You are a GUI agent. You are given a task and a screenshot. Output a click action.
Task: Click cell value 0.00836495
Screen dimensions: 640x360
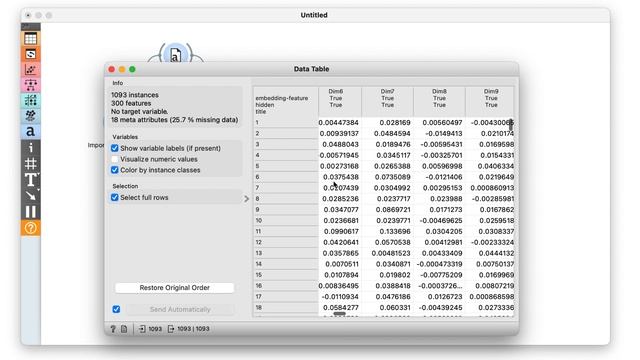[x=339, y=286]
